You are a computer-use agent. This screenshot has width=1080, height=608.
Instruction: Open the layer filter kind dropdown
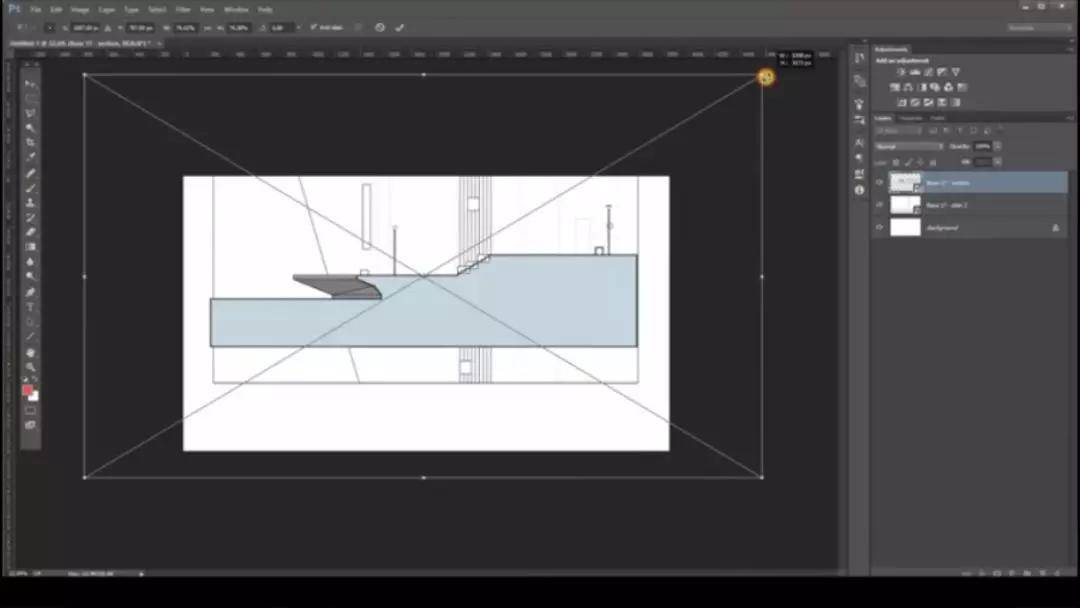[x=899, y=131]
